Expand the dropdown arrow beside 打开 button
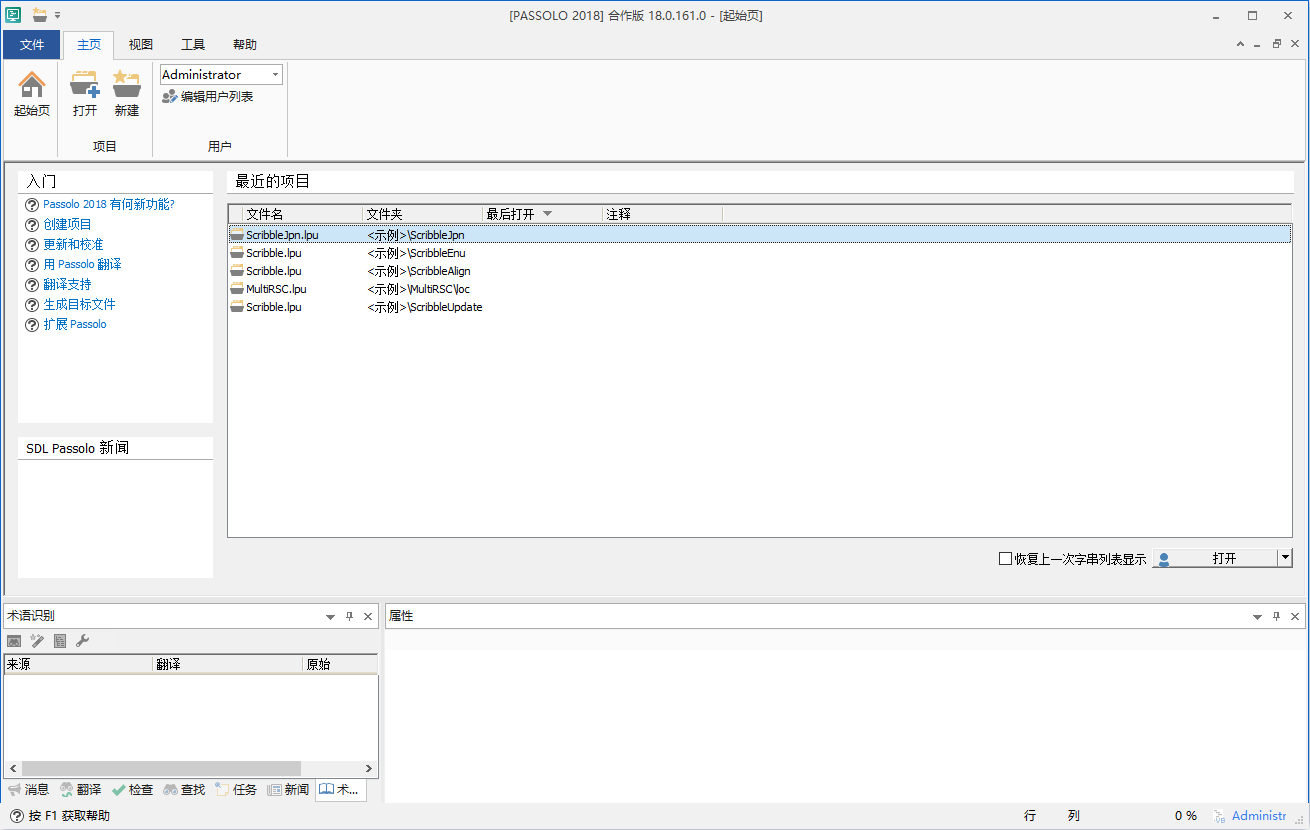This screenshot has width=1310, height=830. 1285,558
